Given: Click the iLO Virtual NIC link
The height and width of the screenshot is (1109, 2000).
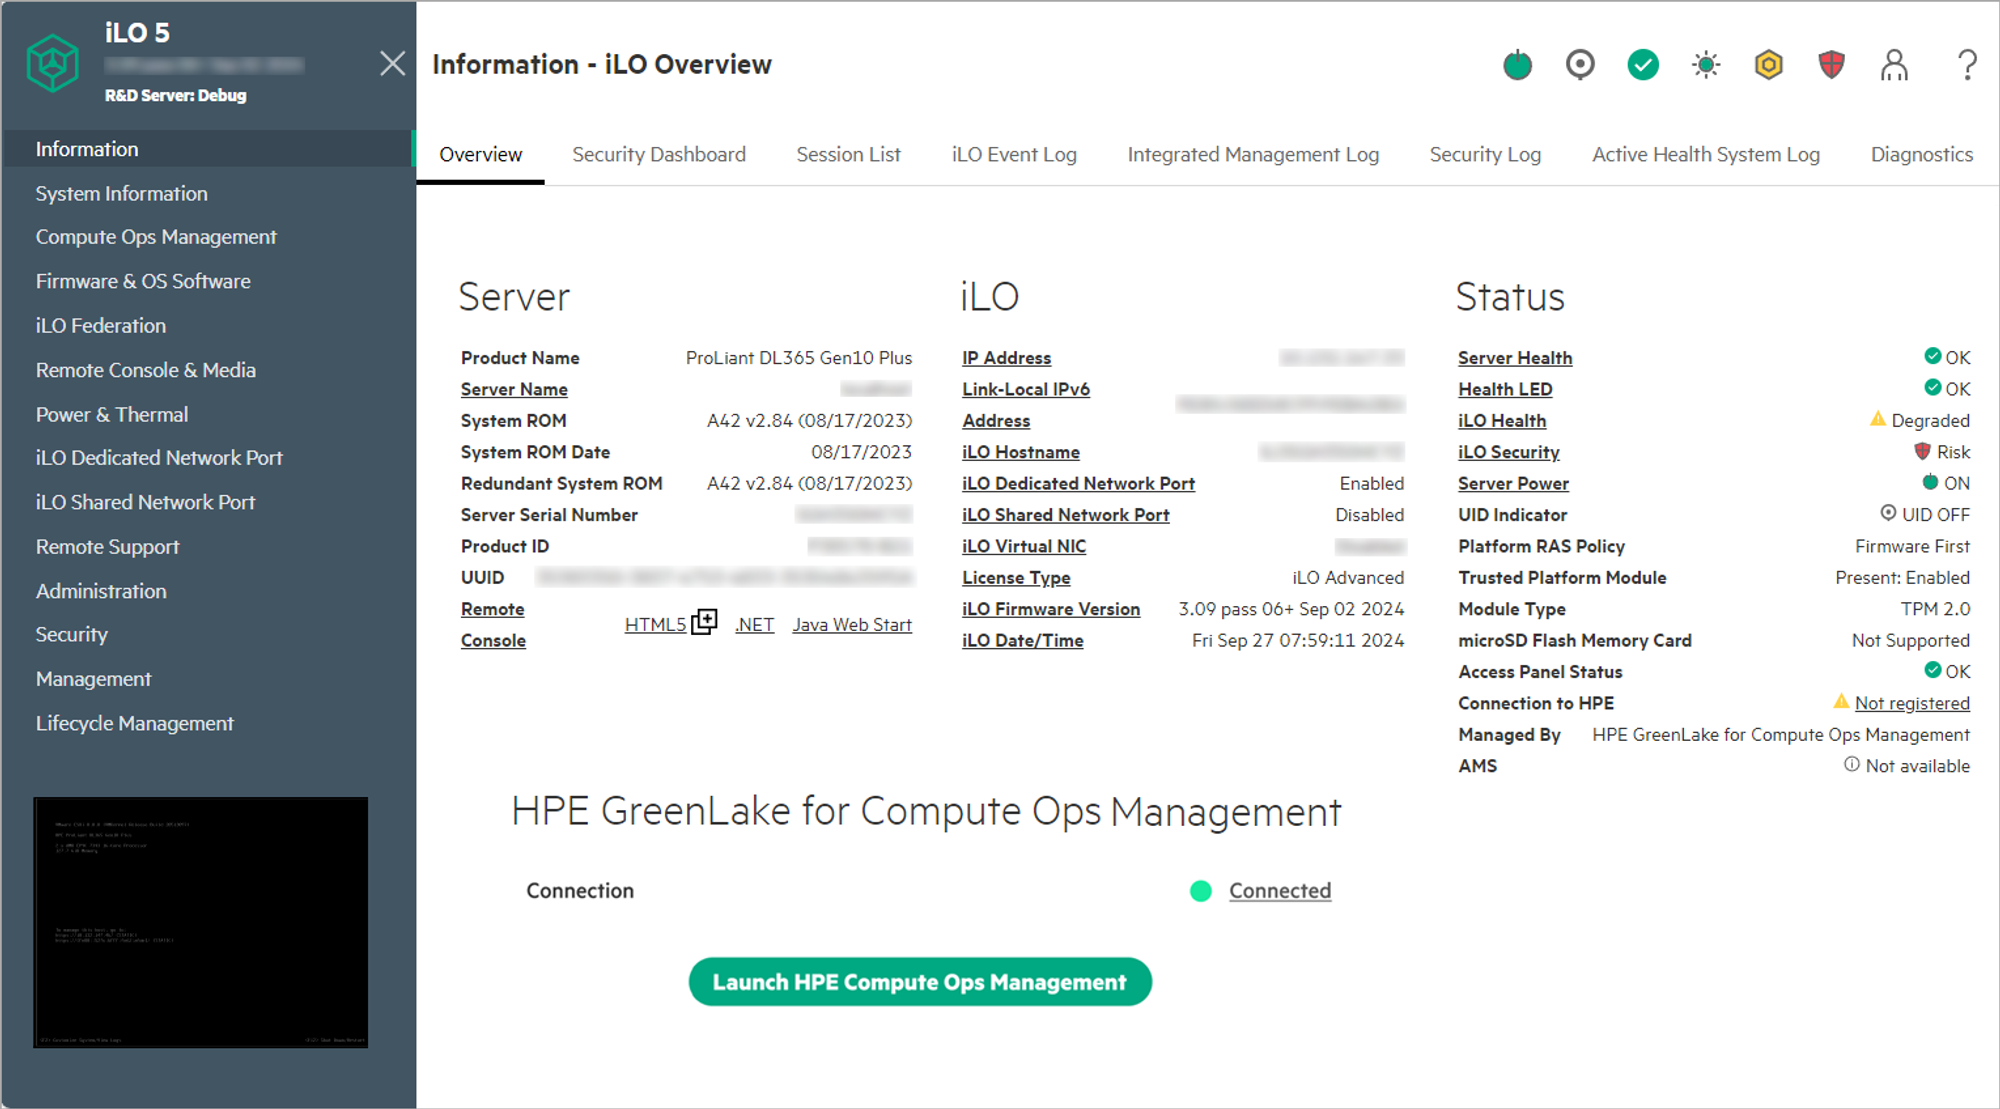Looking at the screenshot, I should (x=1024, y=547).
